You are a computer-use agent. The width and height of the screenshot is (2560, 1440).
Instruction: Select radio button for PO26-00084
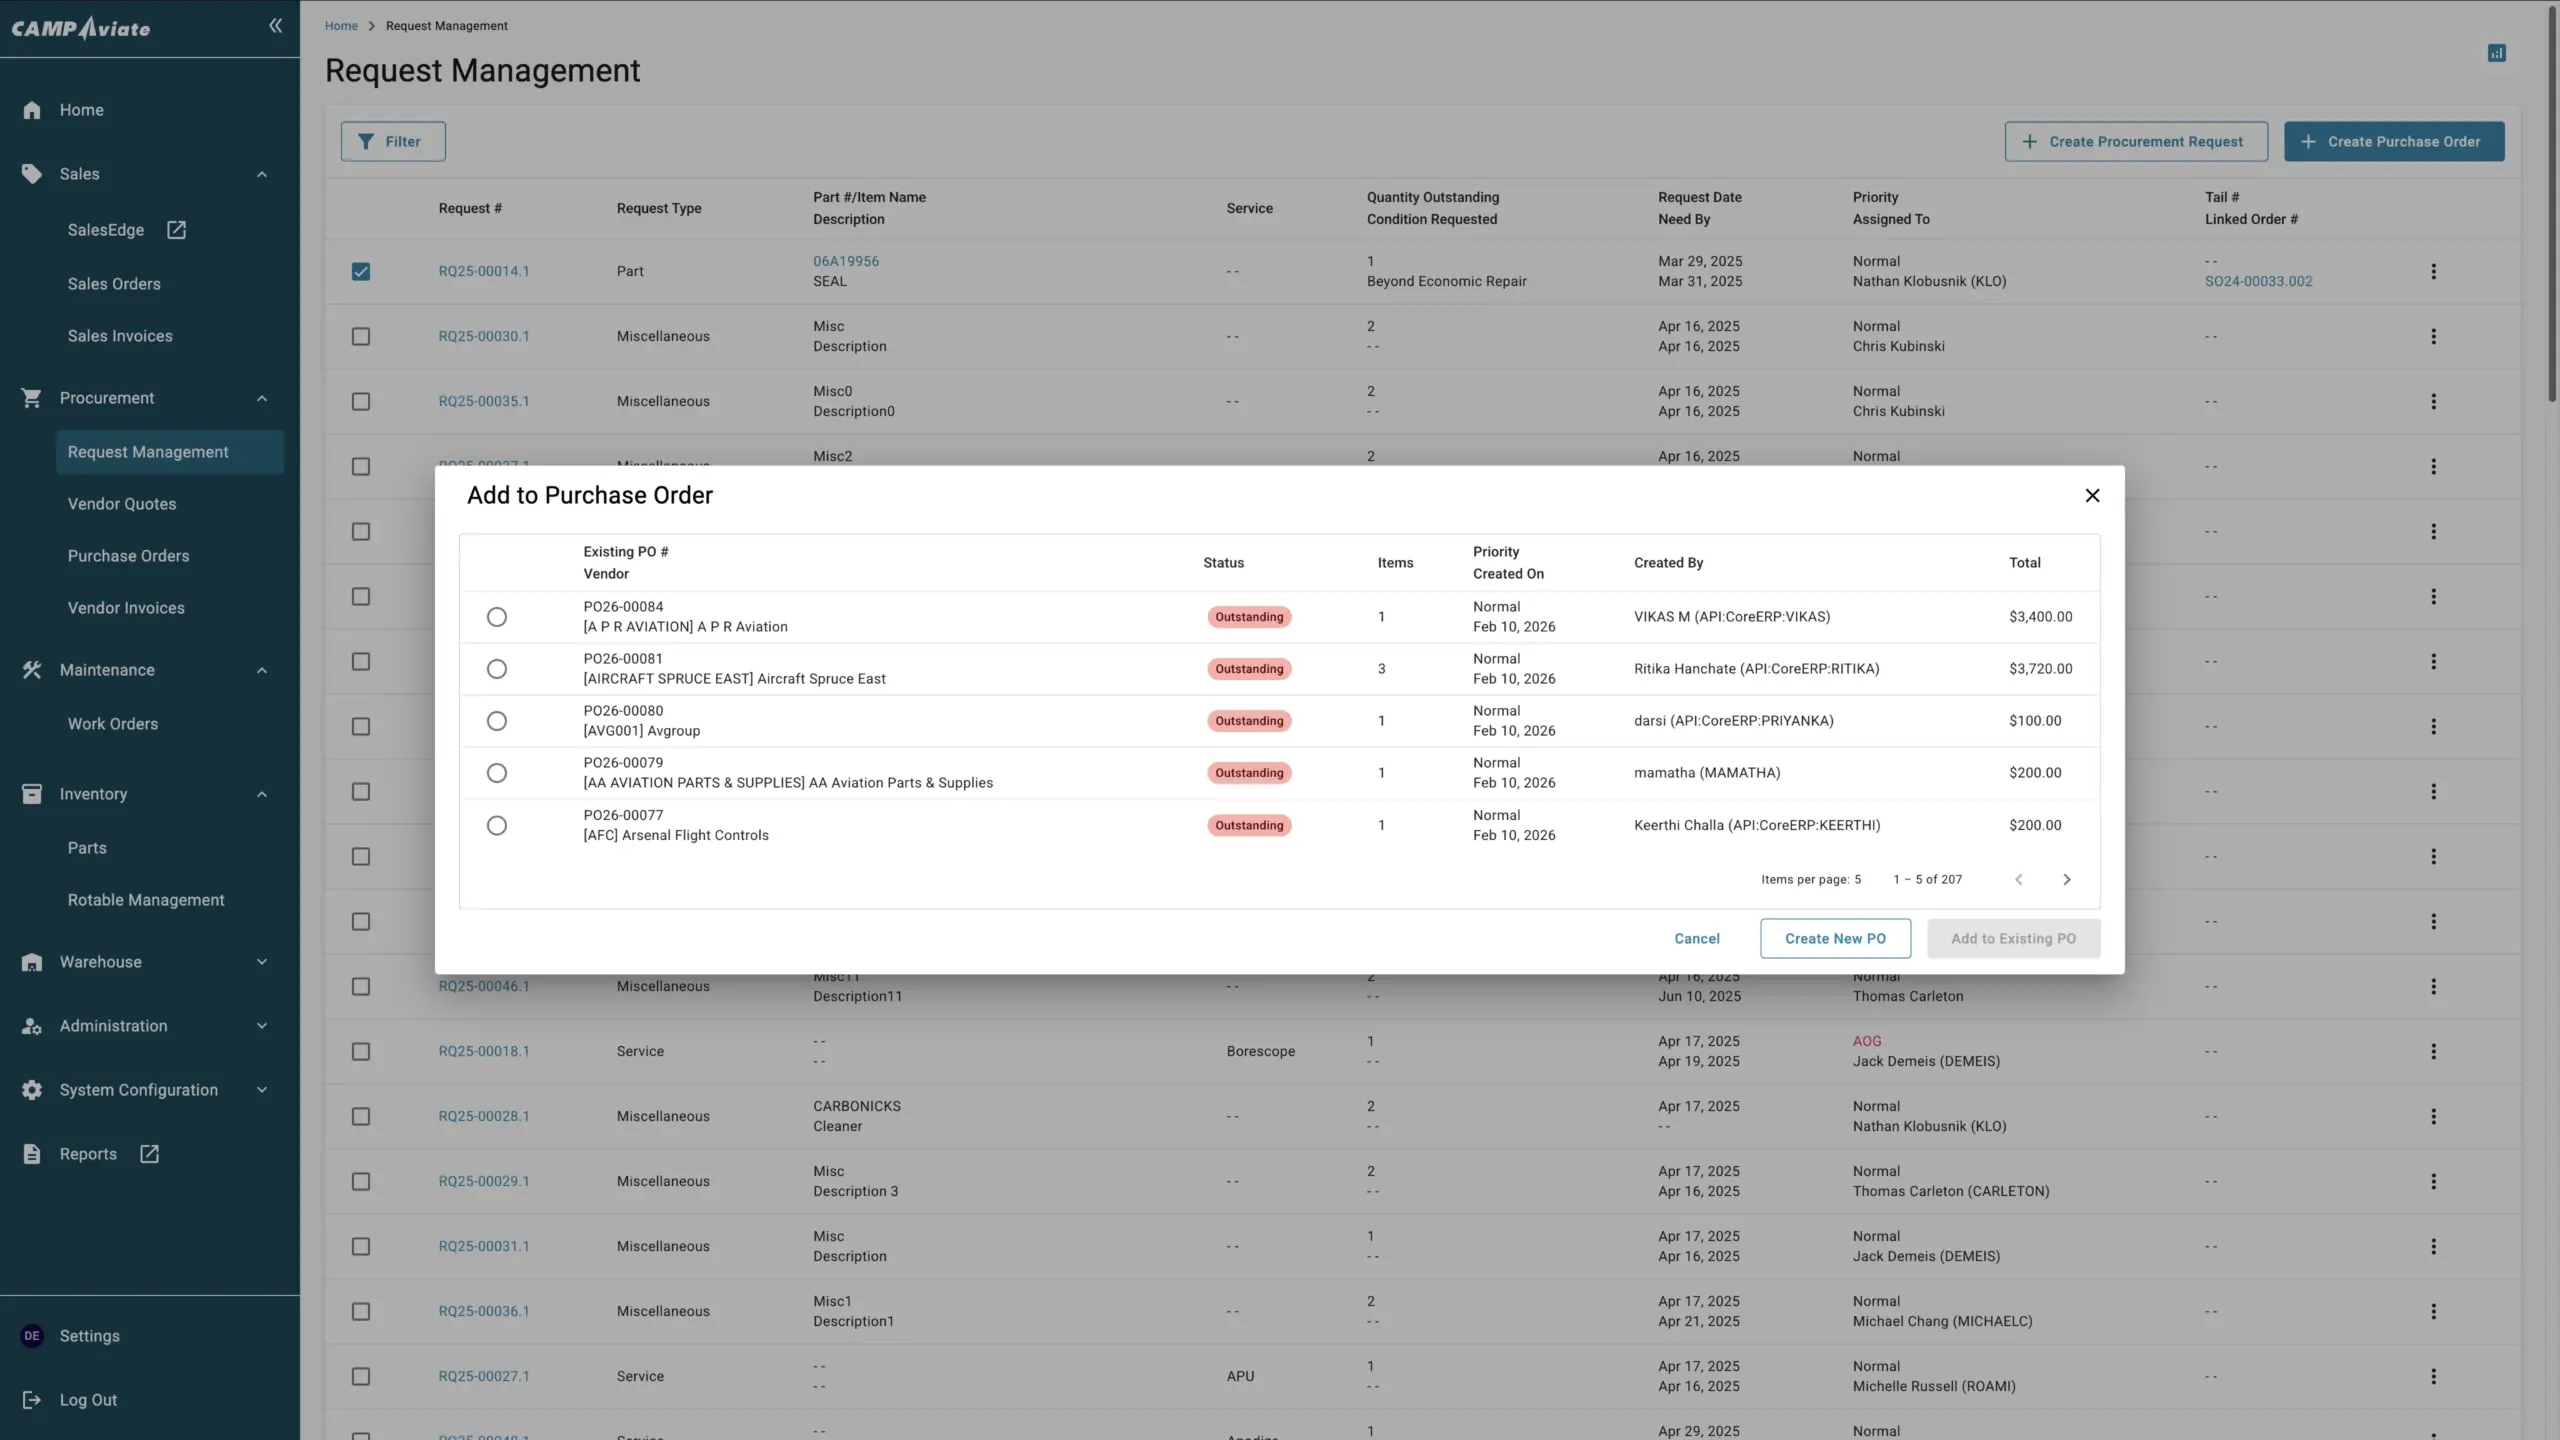click(496, 617)
